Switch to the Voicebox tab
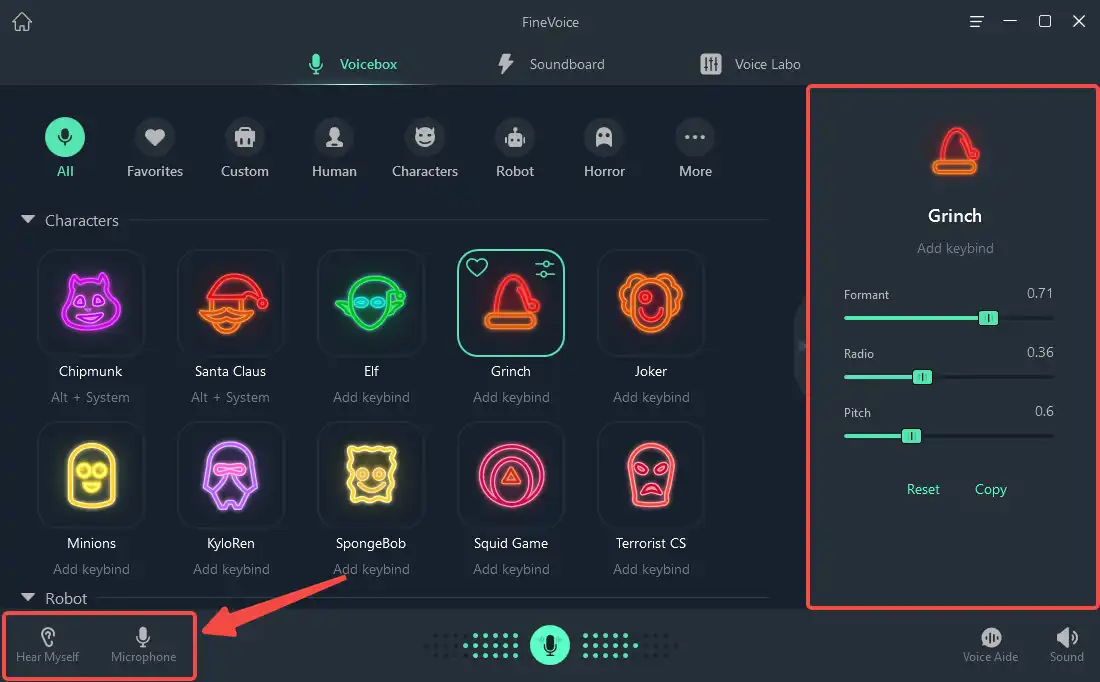This screenshot has height=682, width=1100. point(353,64)
